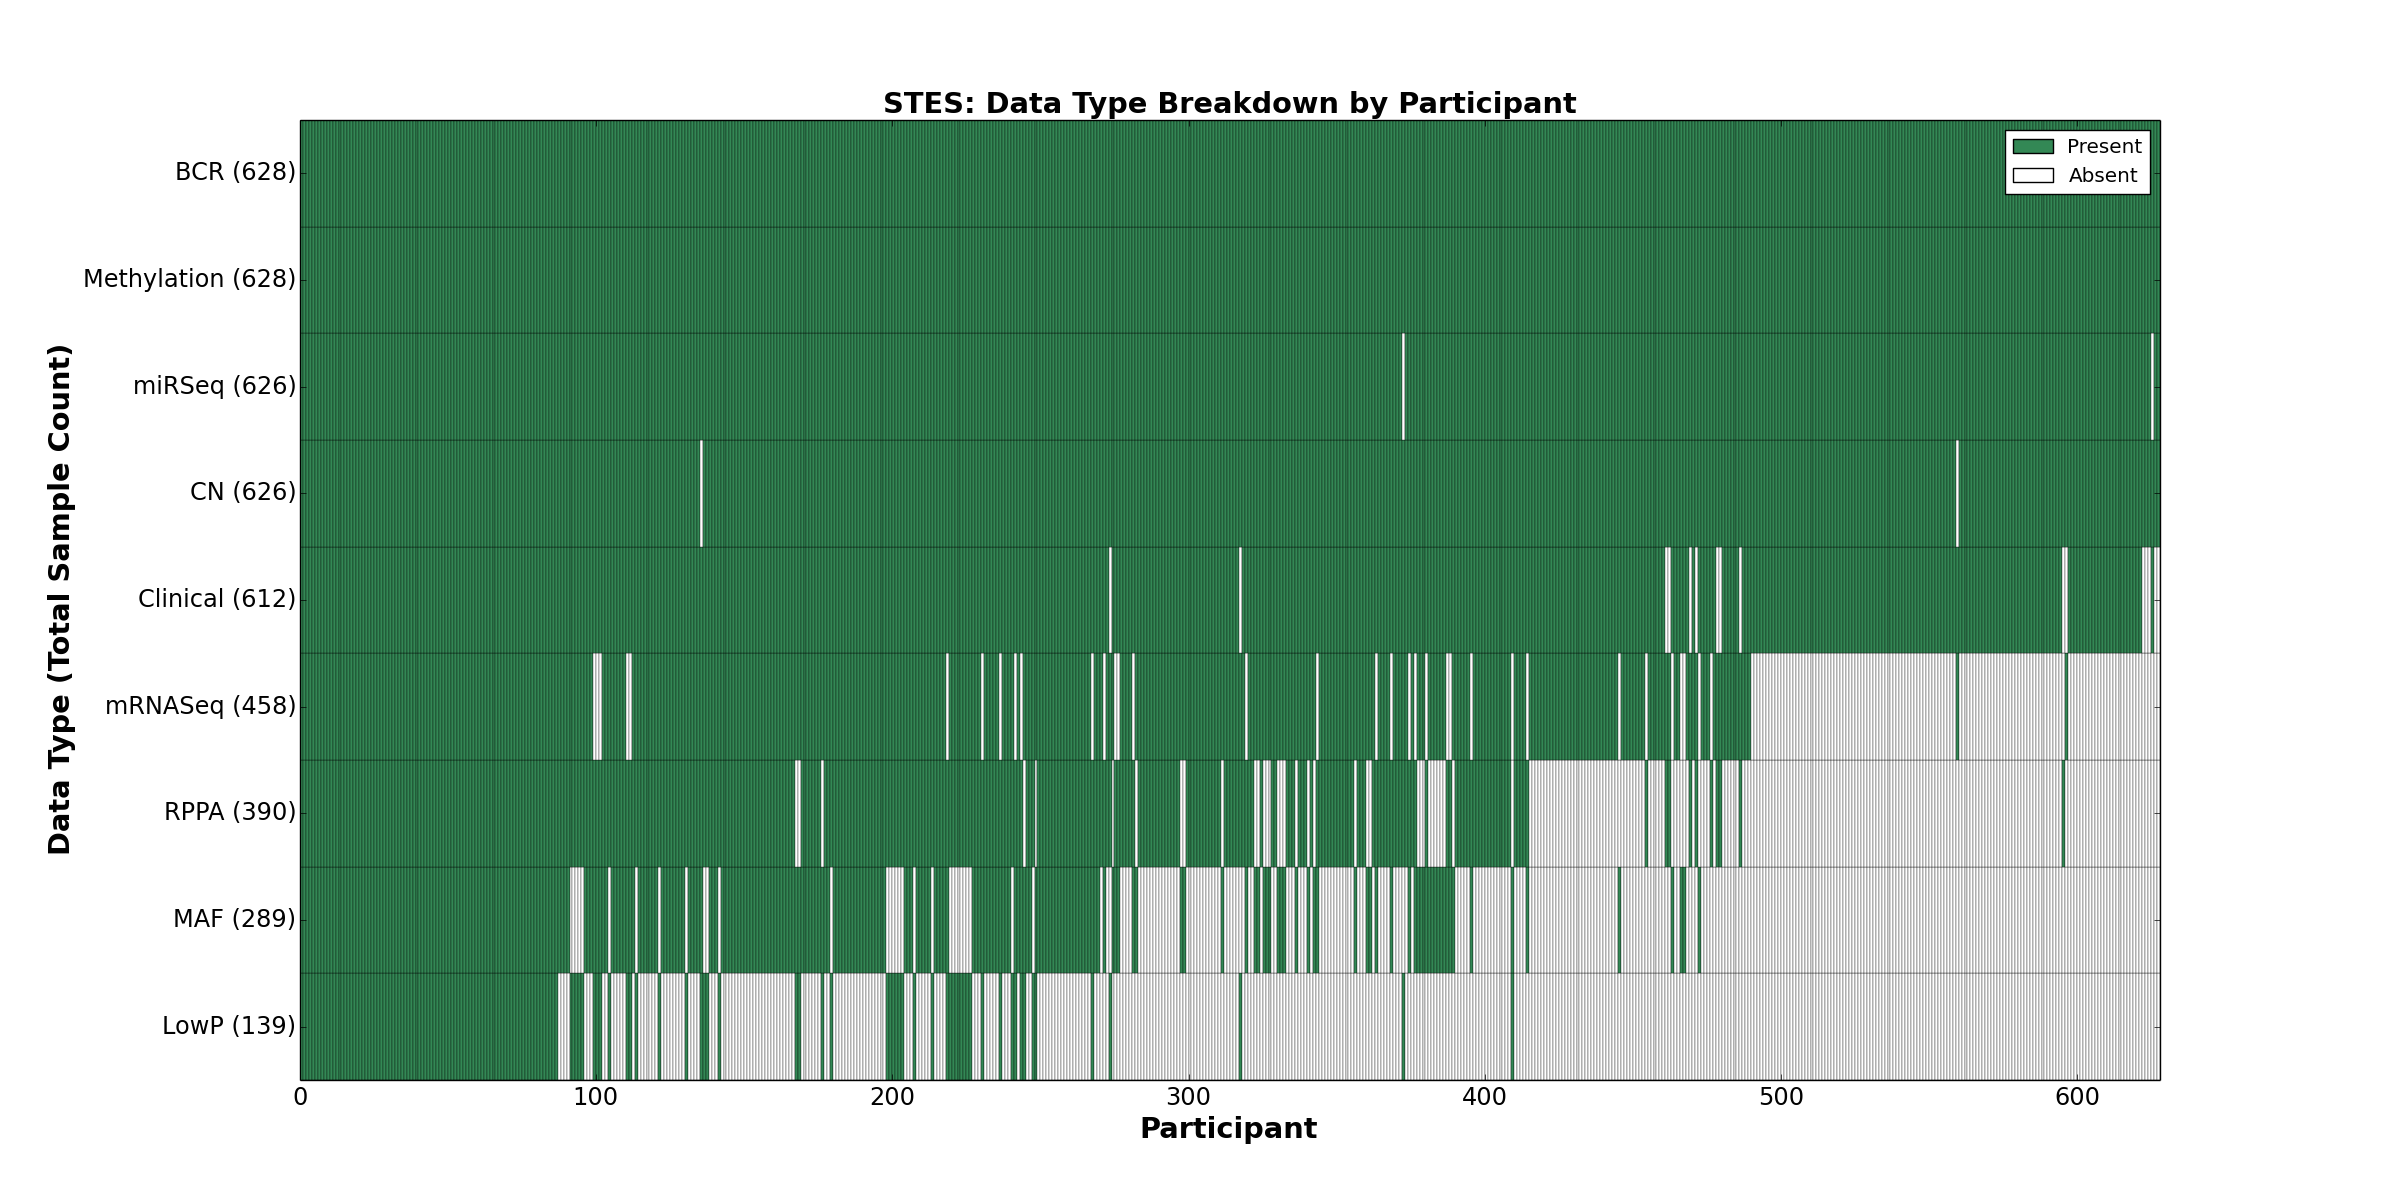2400x1200 pixels.
Task: Click the Participant x-axis title
Action: pyautogui.click(x=1228, y=1129)
